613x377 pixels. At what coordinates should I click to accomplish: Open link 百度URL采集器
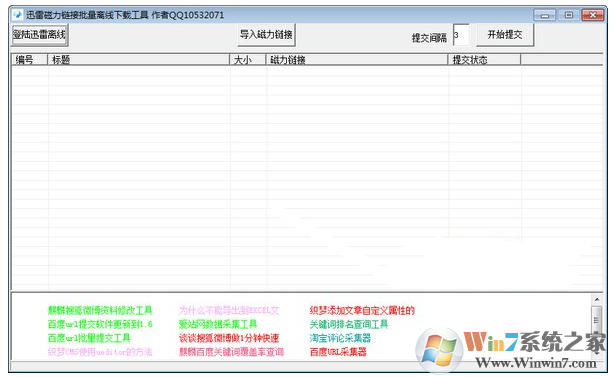(x=338, y=352)
